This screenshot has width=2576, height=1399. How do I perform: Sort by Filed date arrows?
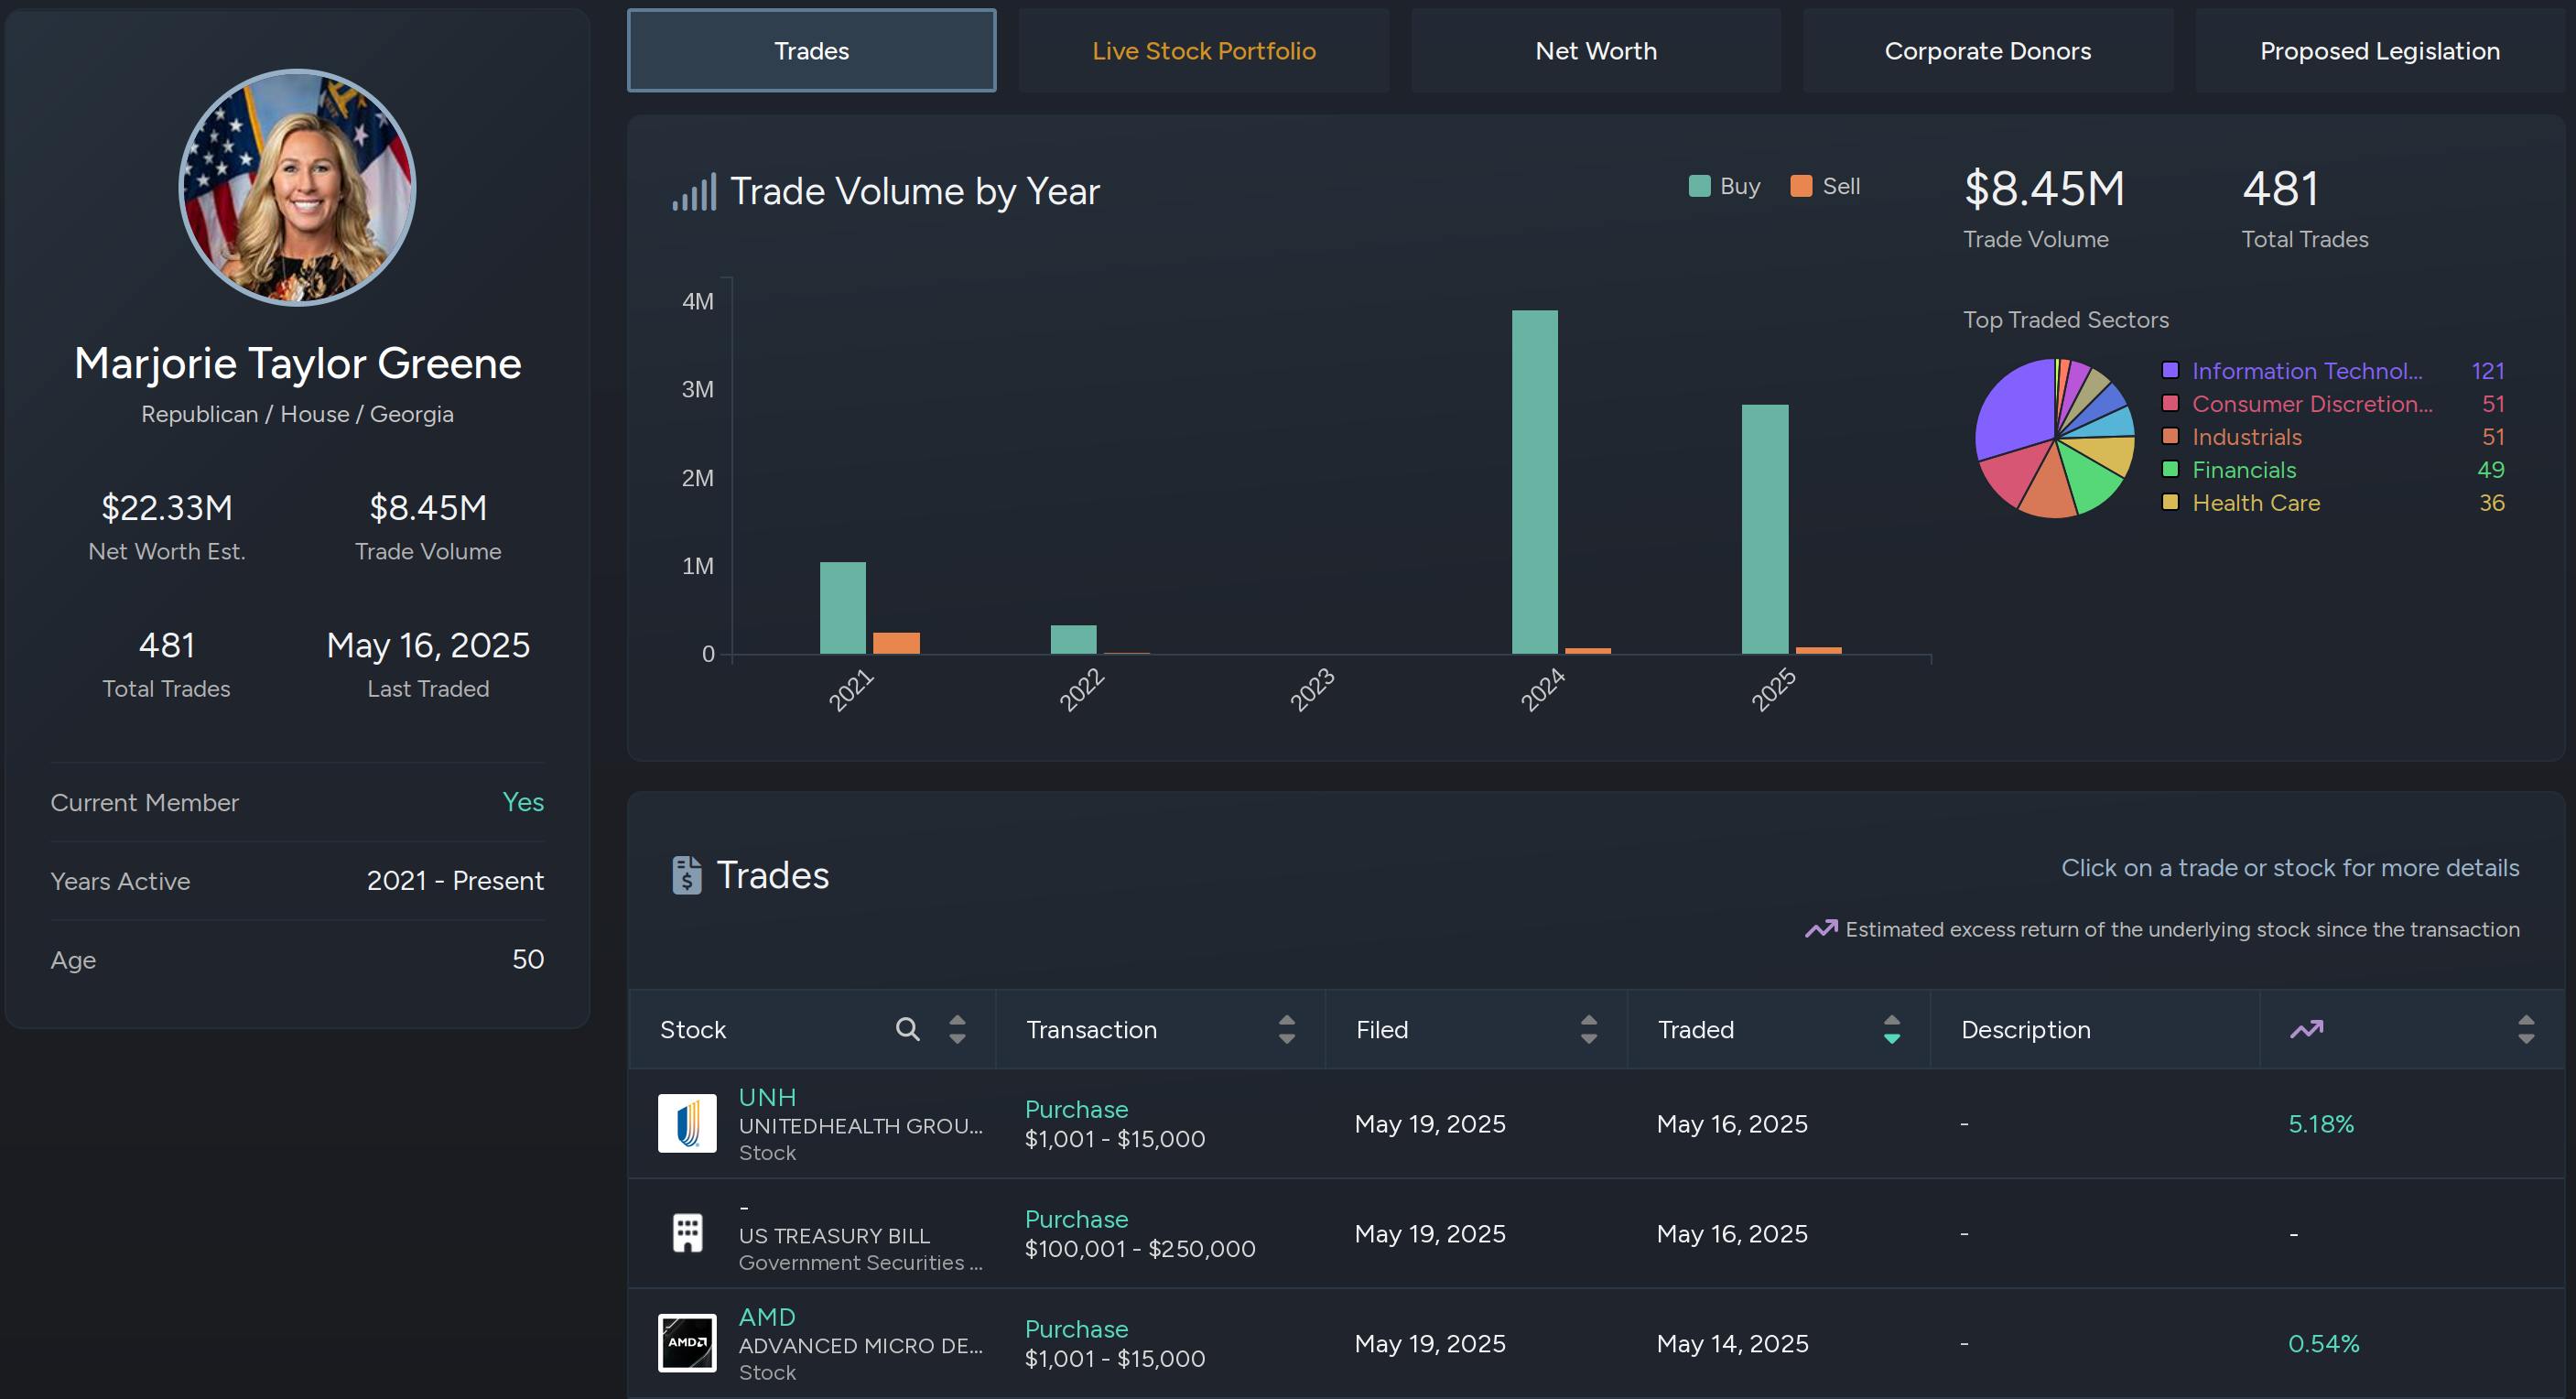(x=1588, y=1029)
